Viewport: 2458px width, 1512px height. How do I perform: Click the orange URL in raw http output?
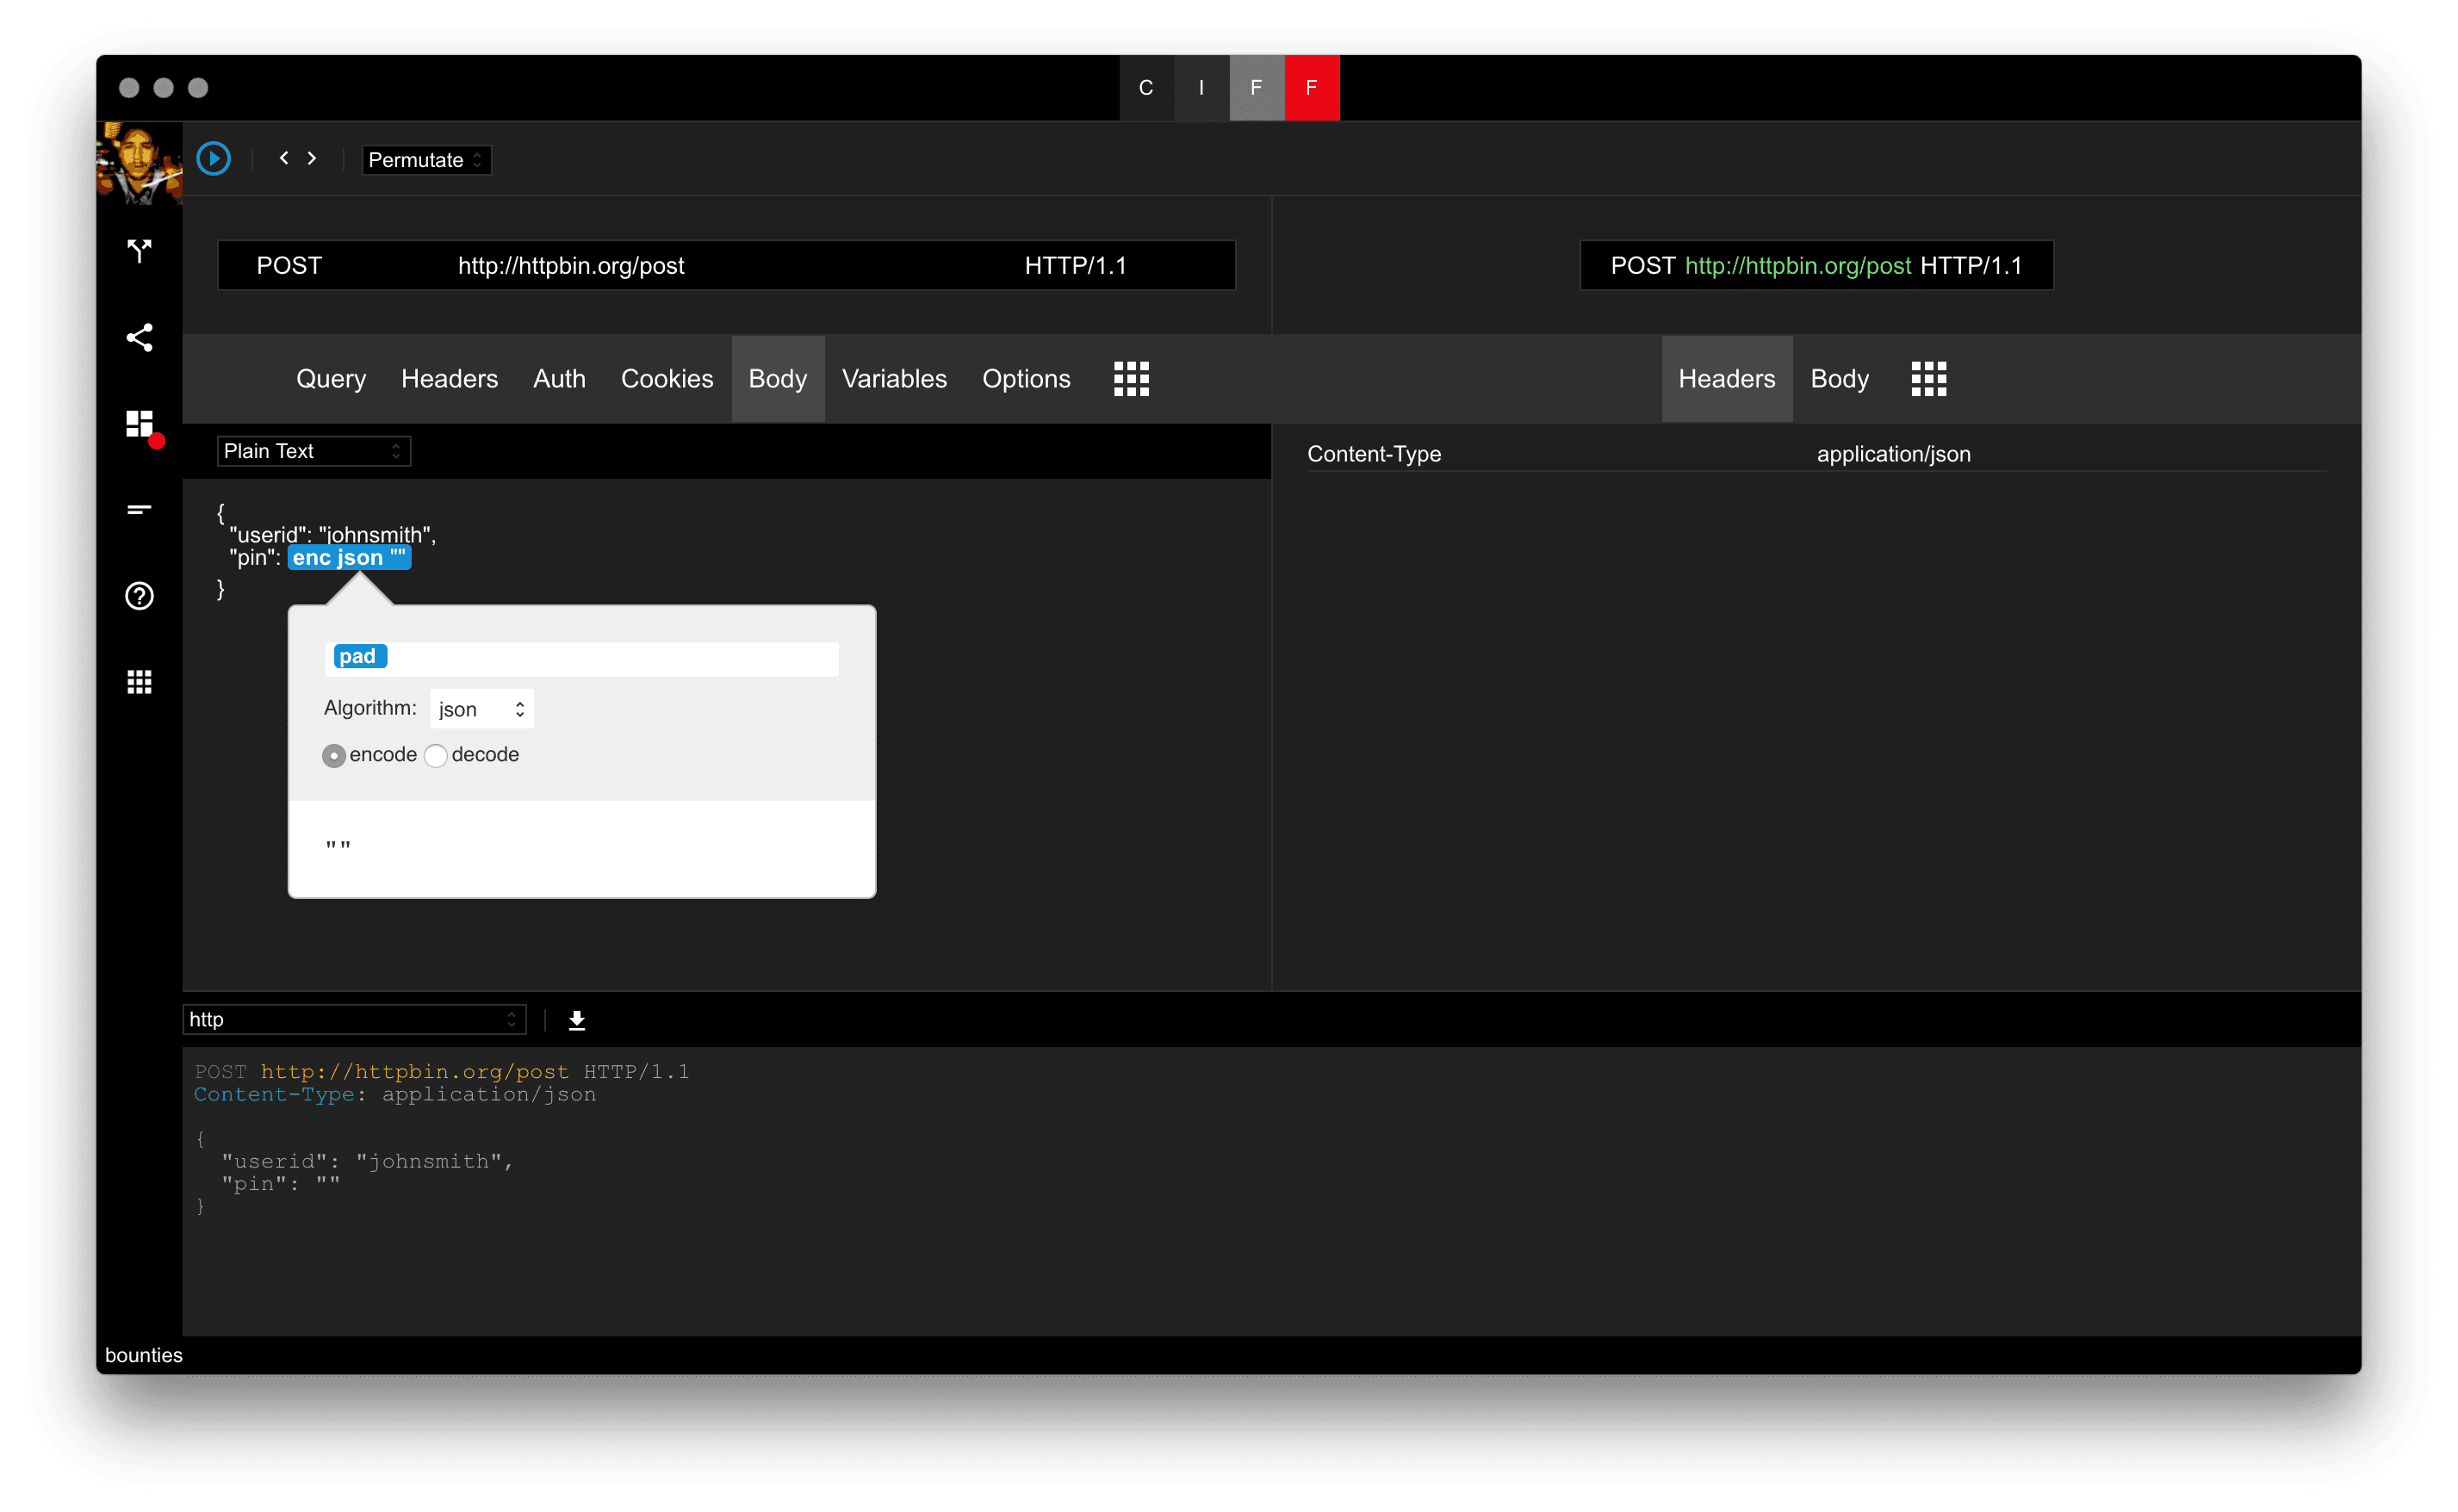(414, 1072)
